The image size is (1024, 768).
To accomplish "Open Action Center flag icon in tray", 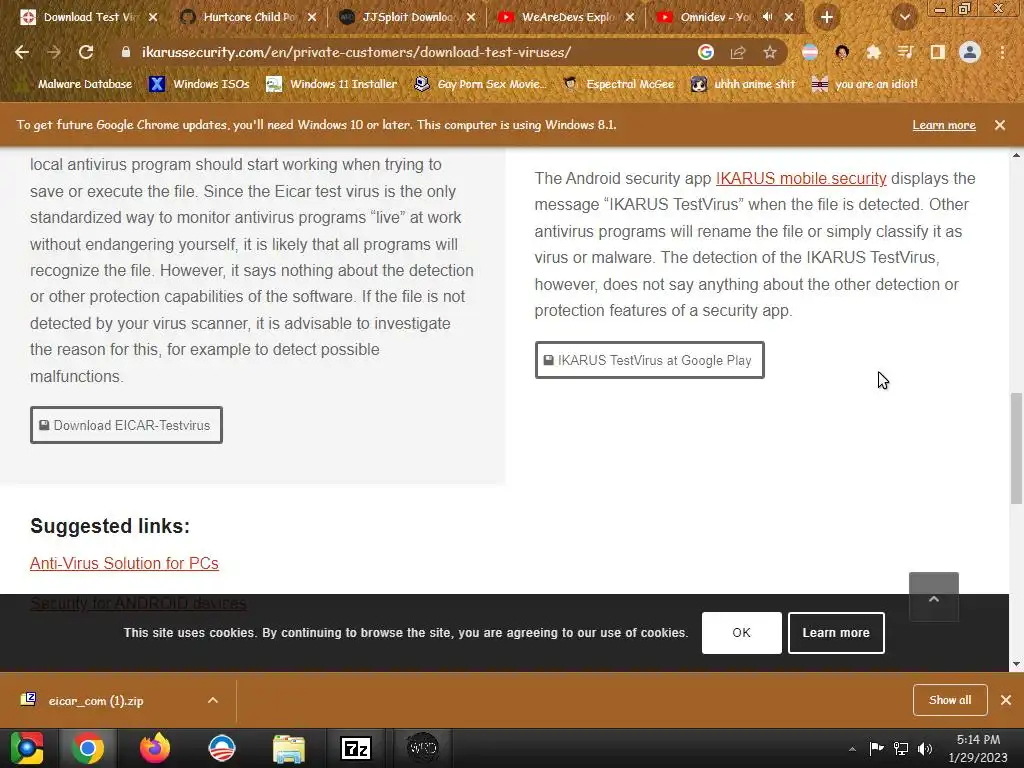I will click(x=876, y=748).
